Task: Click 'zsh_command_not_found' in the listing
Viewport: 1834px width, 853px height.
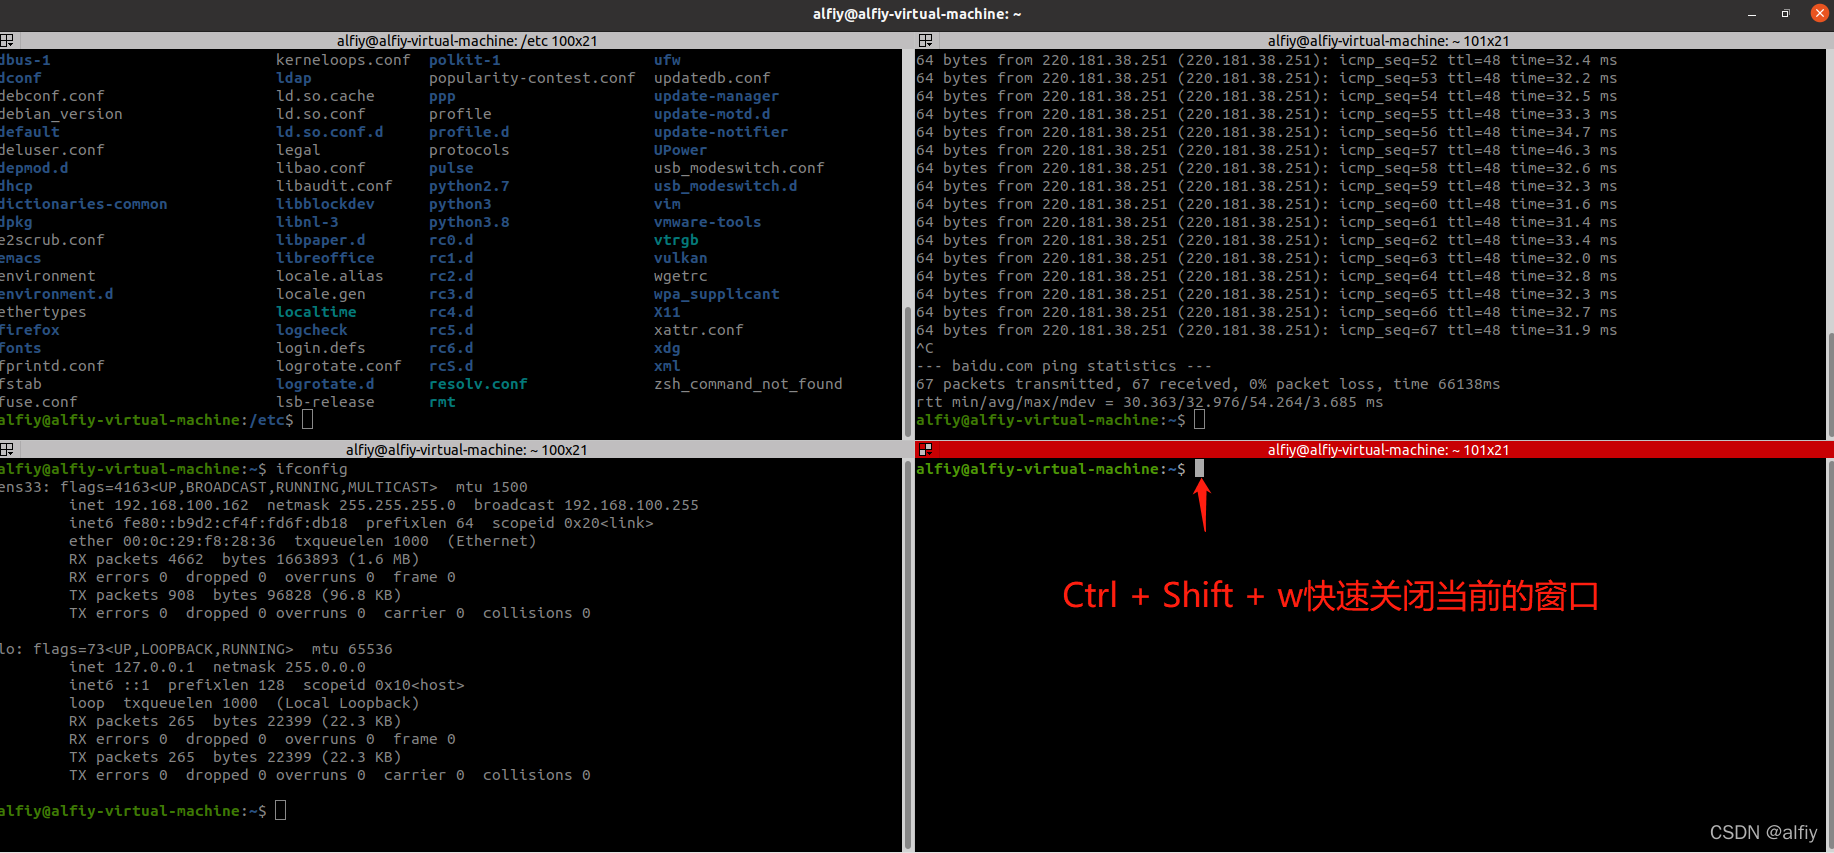Action: point(748,384)
